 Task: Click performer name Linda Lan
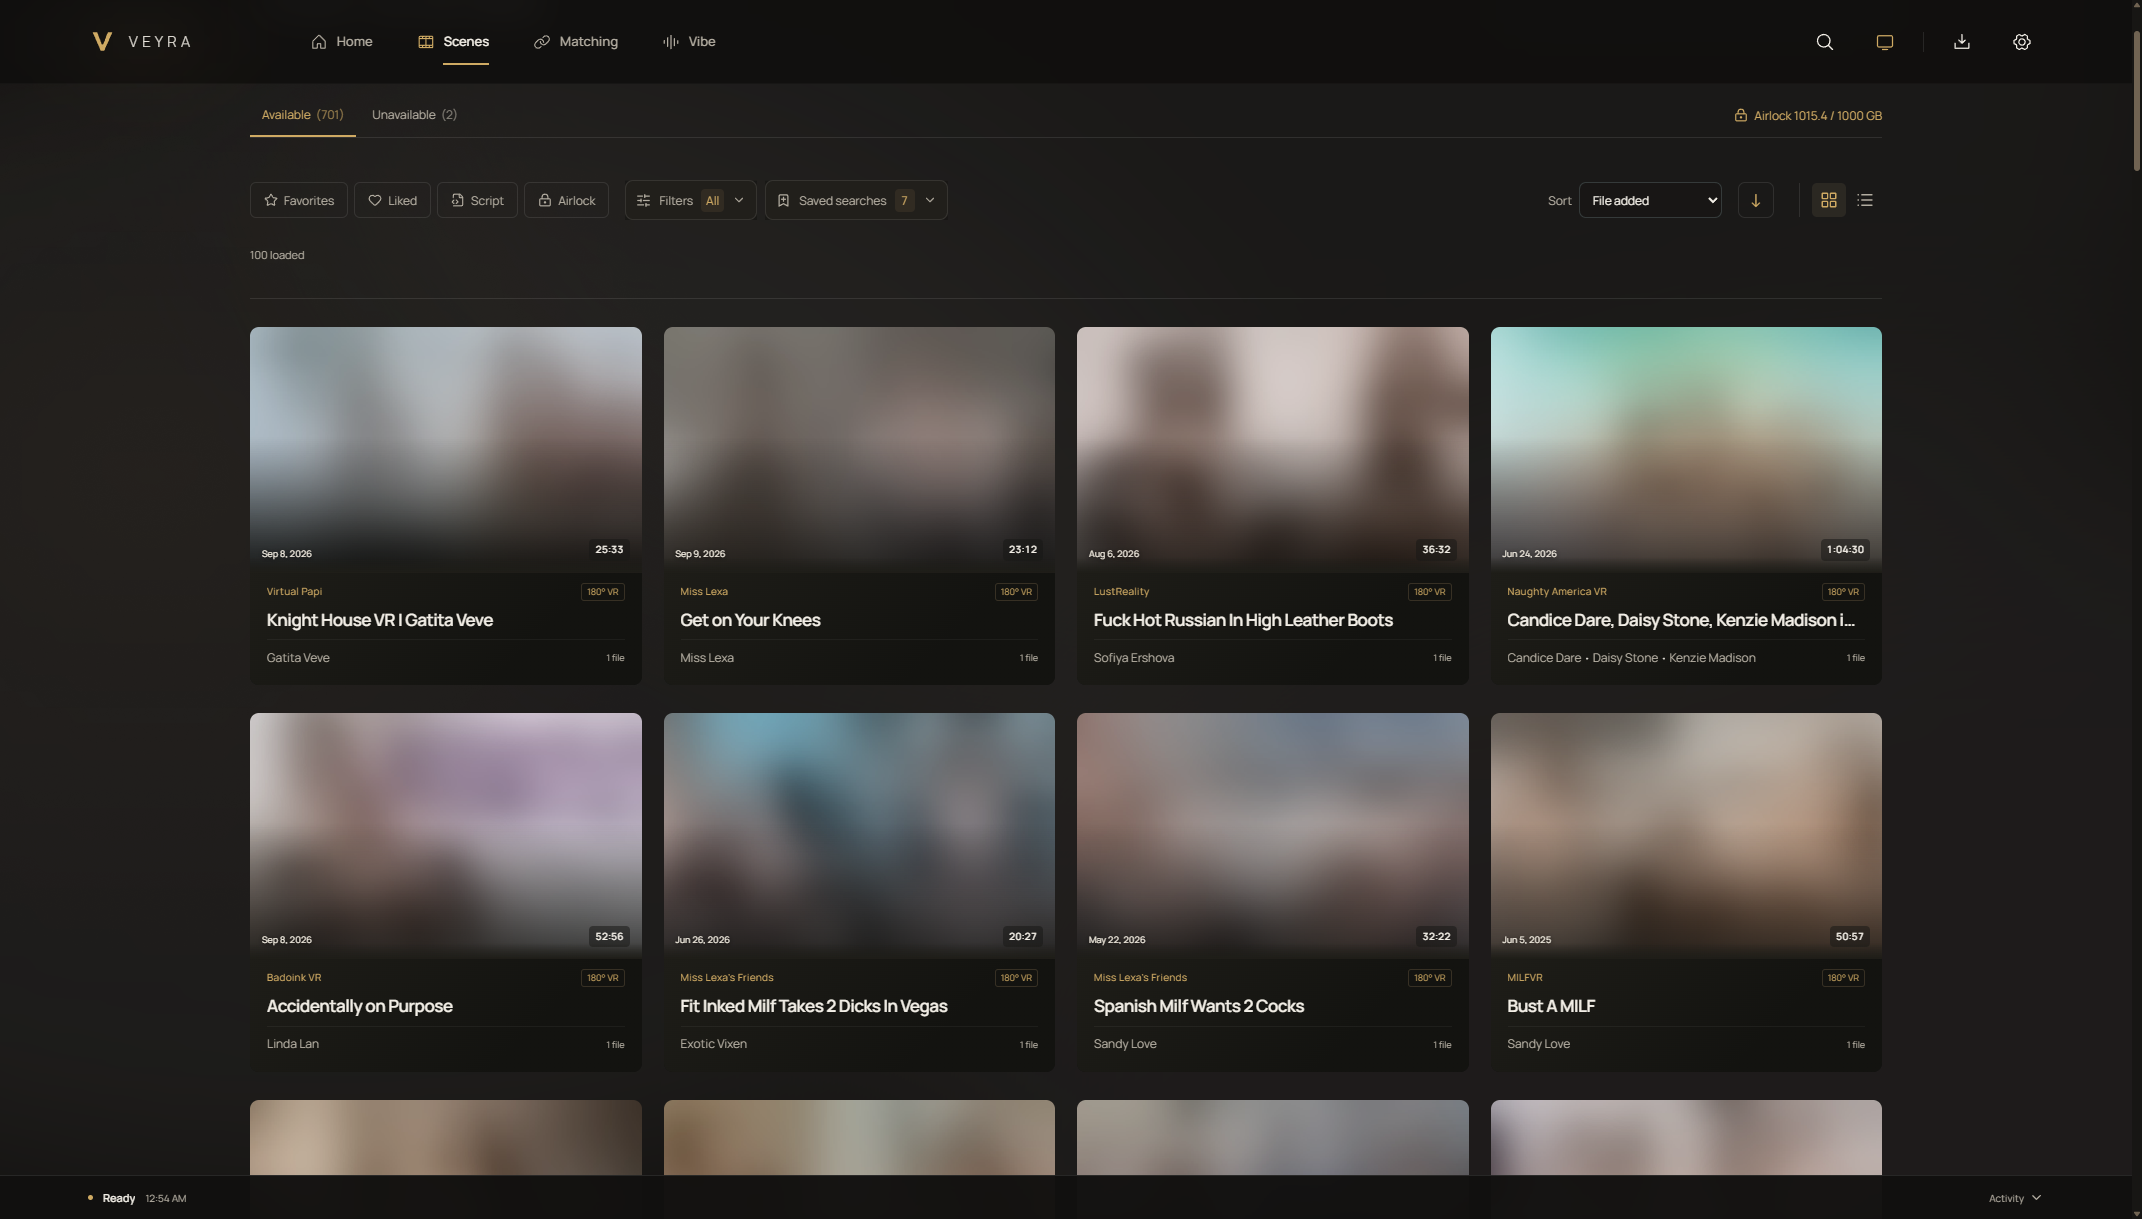pyautogui.click(x=293, y=1044)
